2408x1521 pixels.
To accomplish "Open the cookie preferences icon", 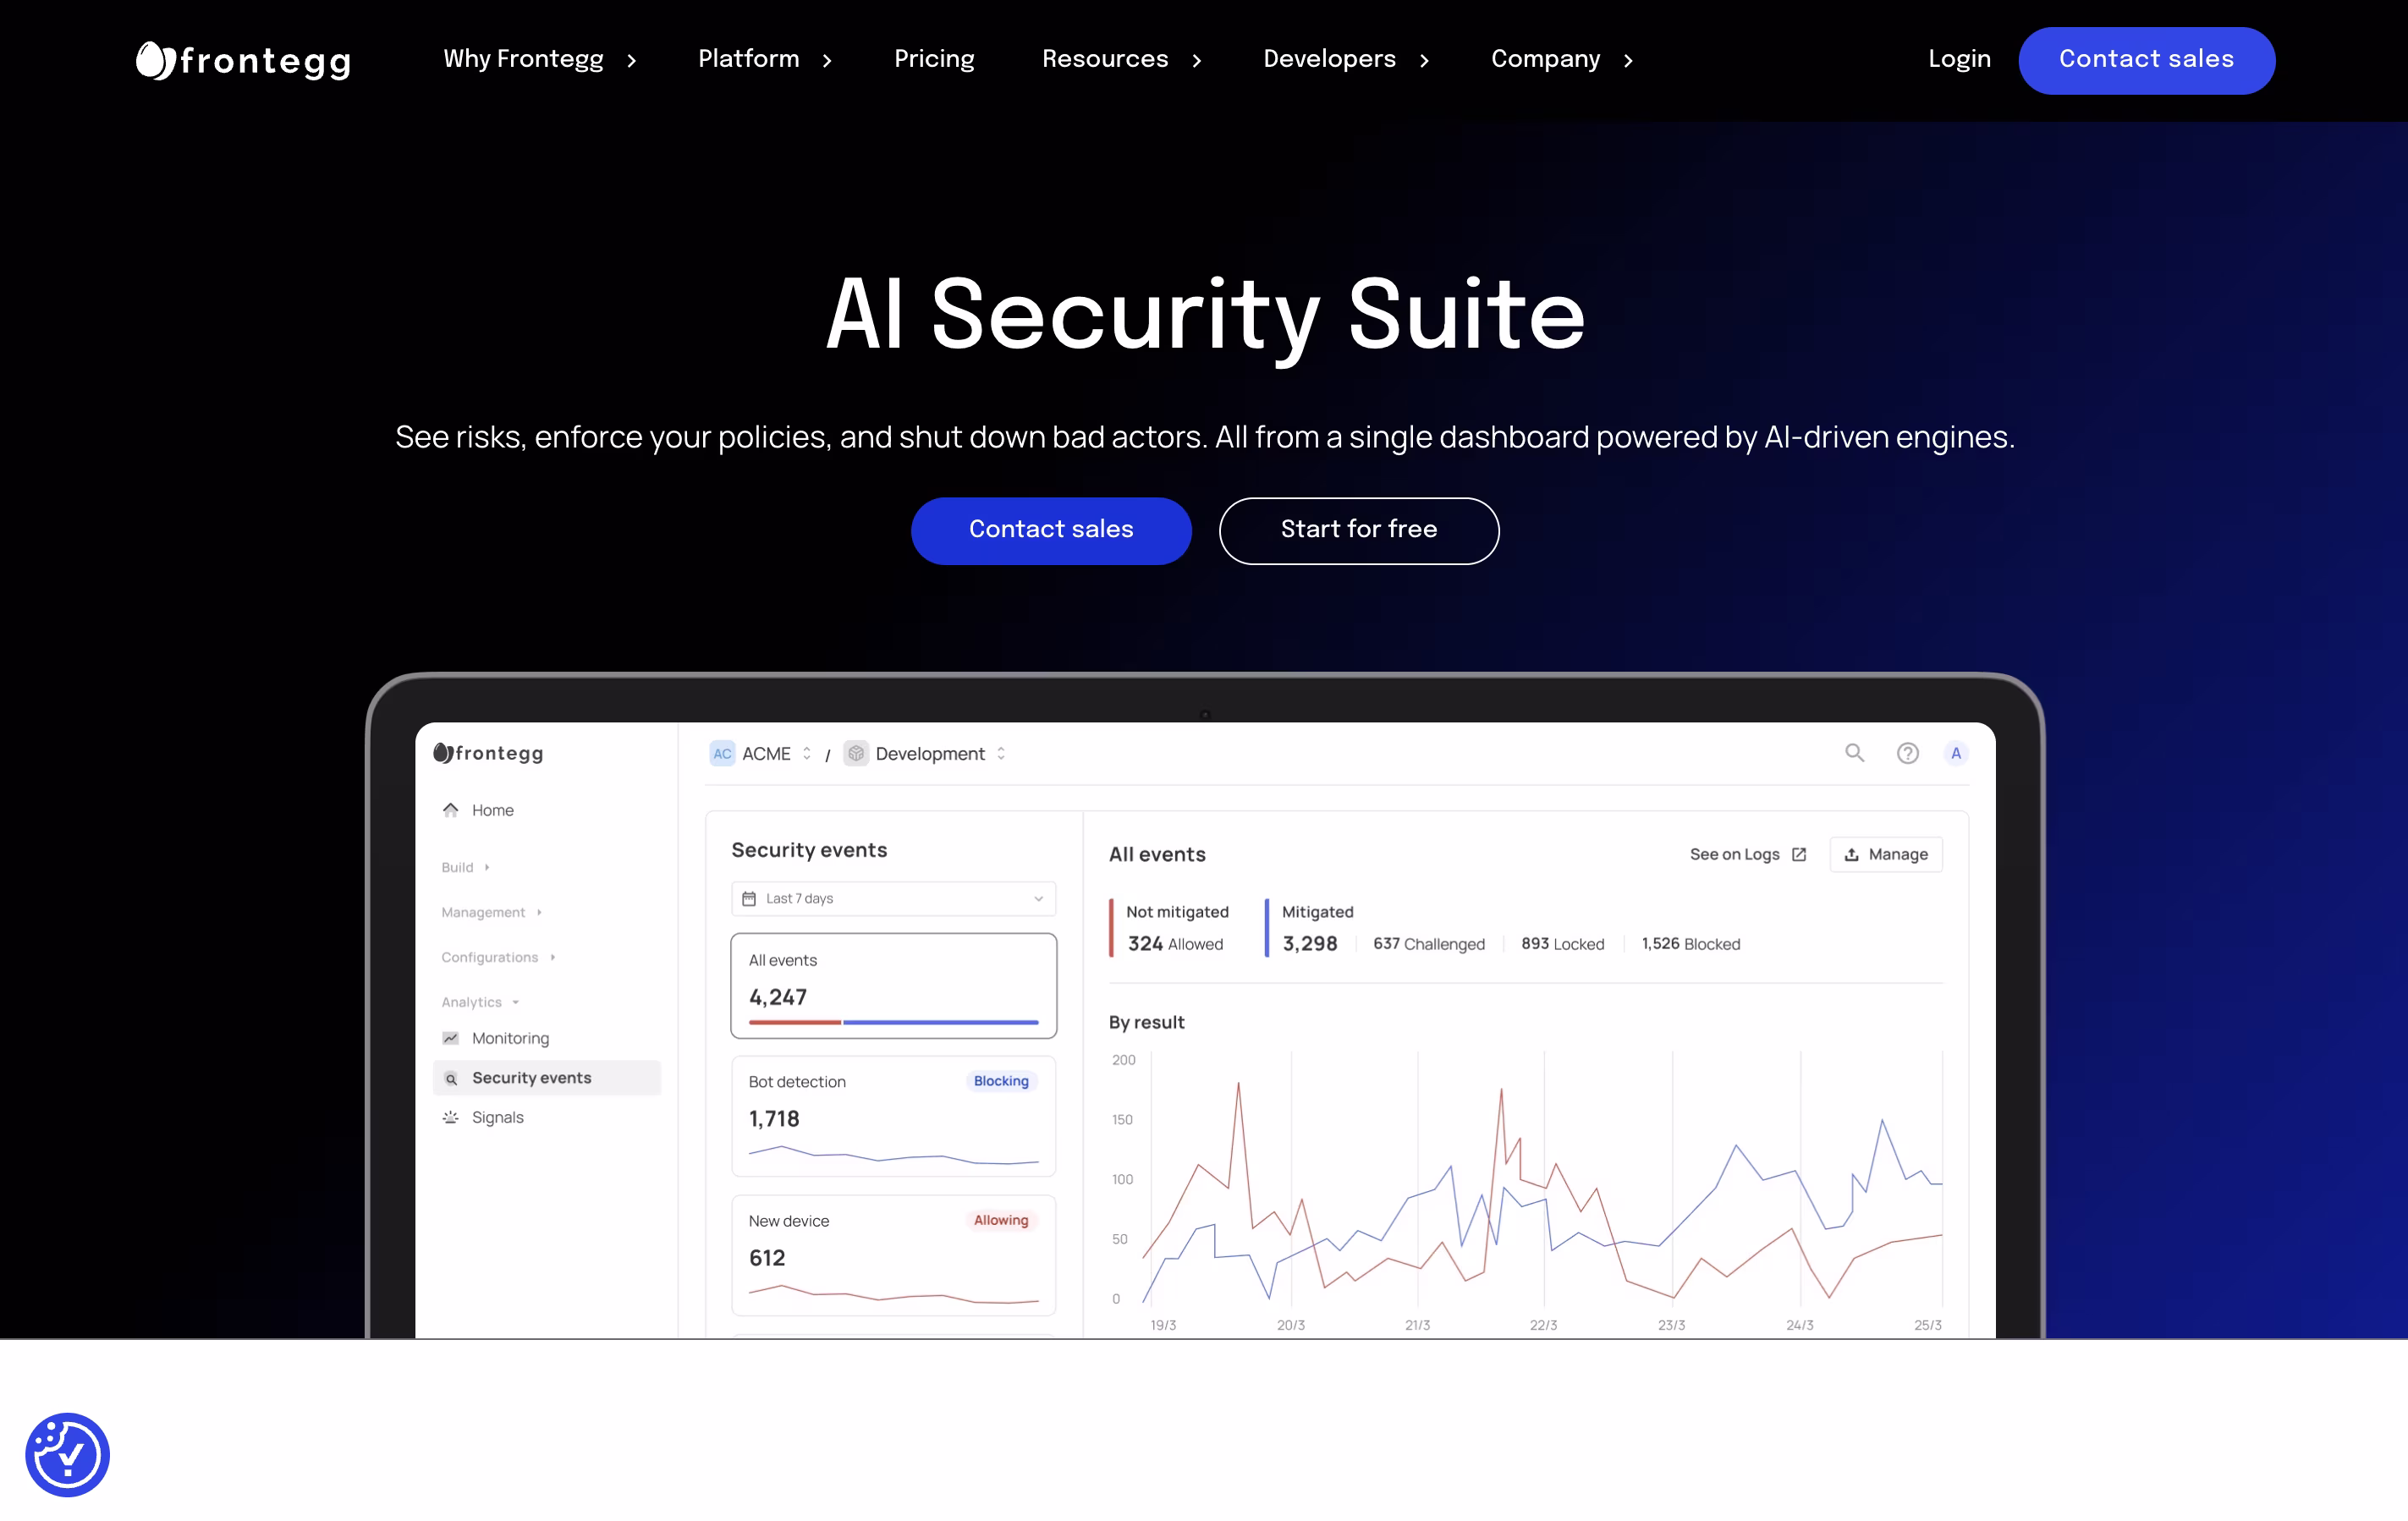I will tap(67, 1454).
